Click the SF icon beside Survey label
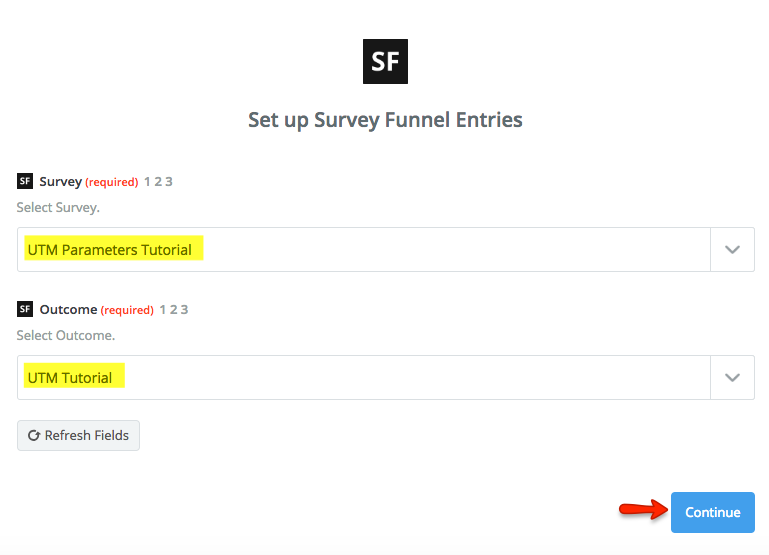This screenshot has width=769, height=555. [x=25, y=181]
